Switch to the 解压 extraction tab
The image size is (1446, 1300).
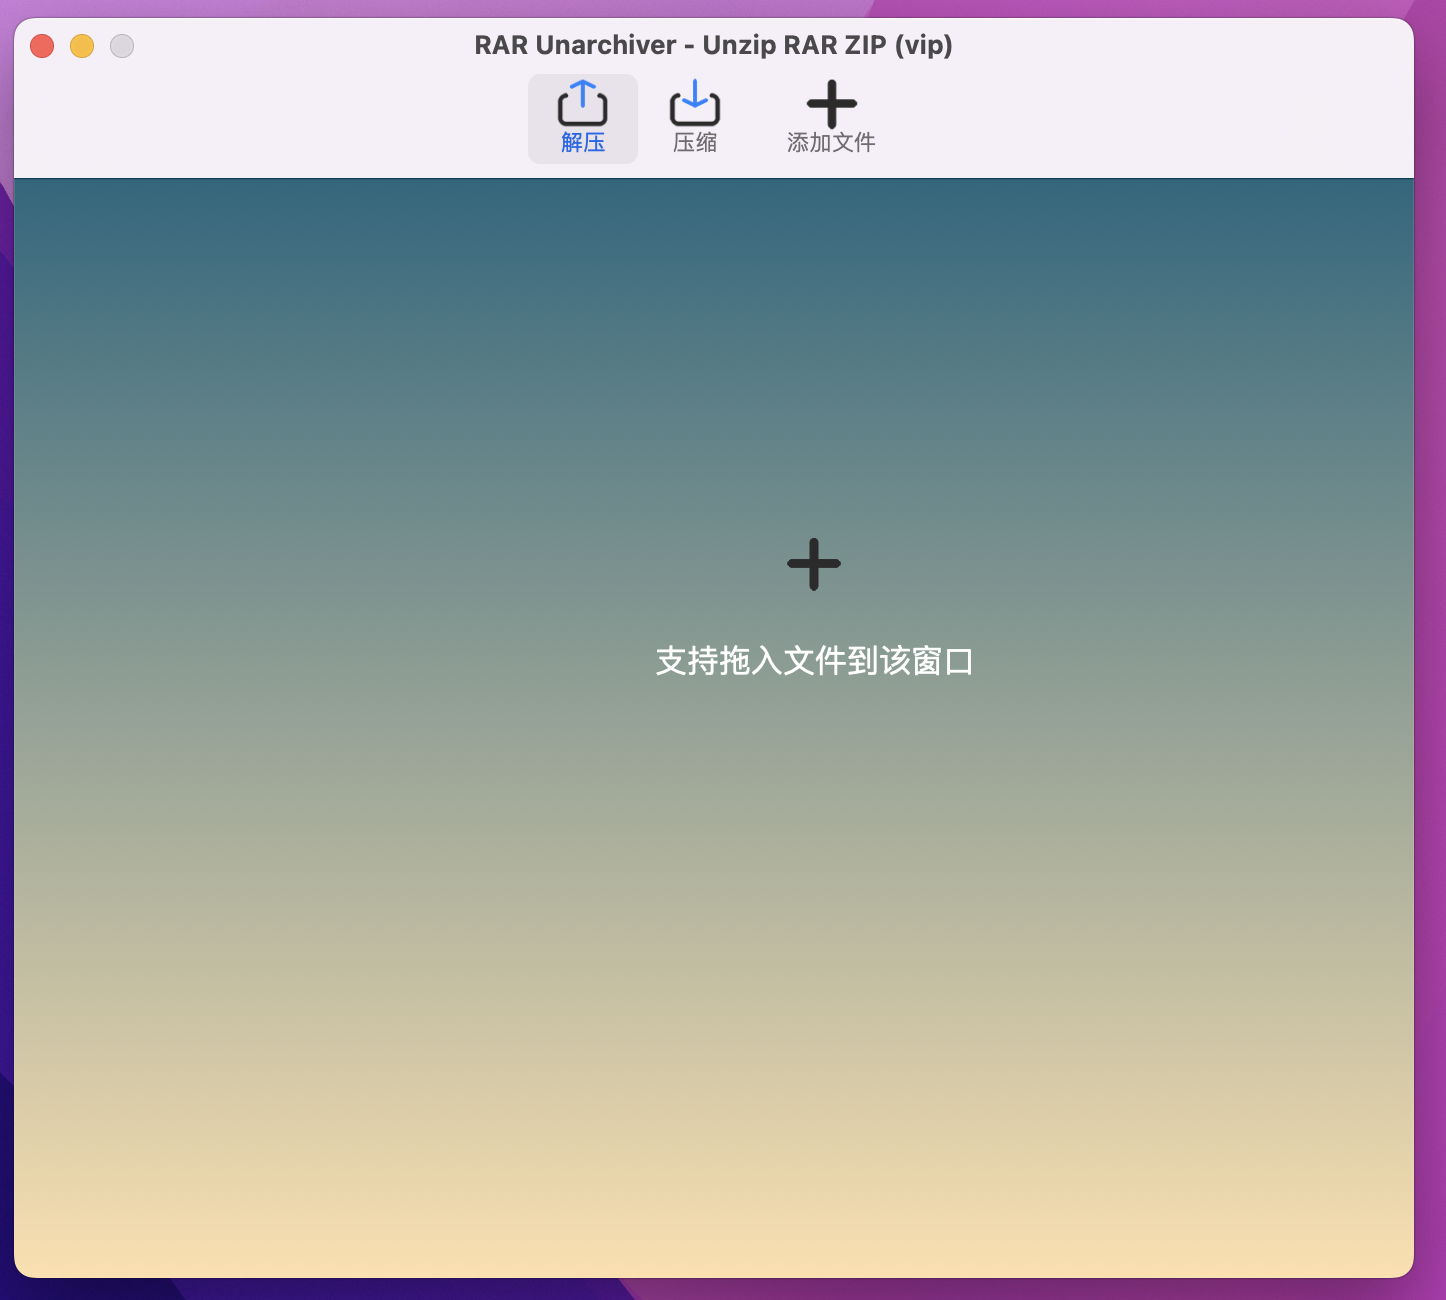(x=583, y=119)
